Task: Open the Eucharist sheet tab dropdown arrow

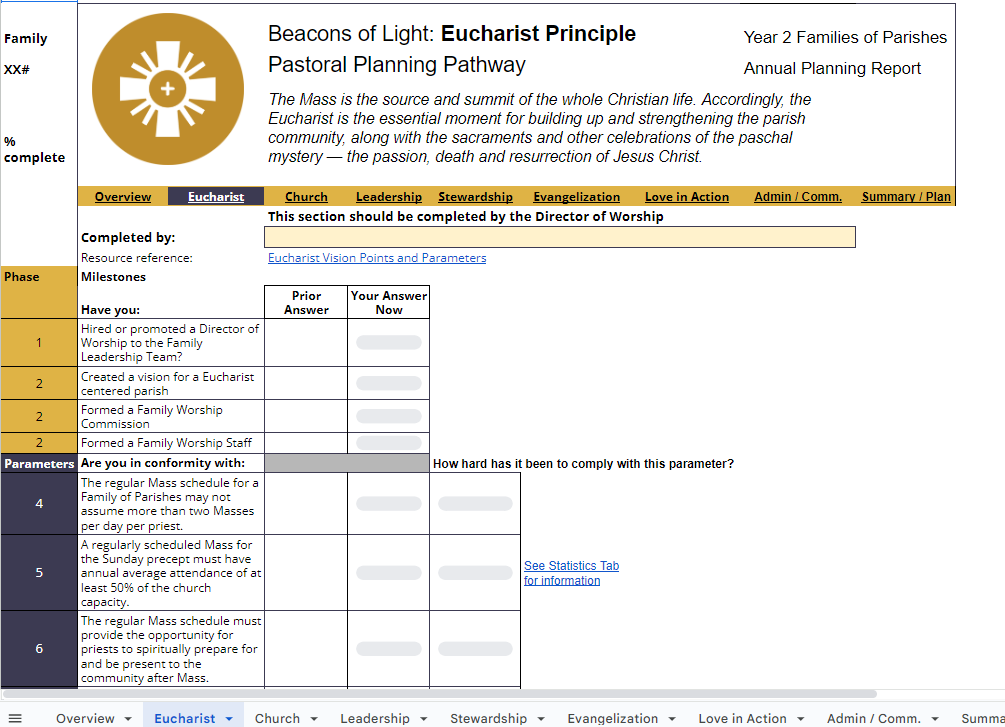Action: [x=229, y=718]
